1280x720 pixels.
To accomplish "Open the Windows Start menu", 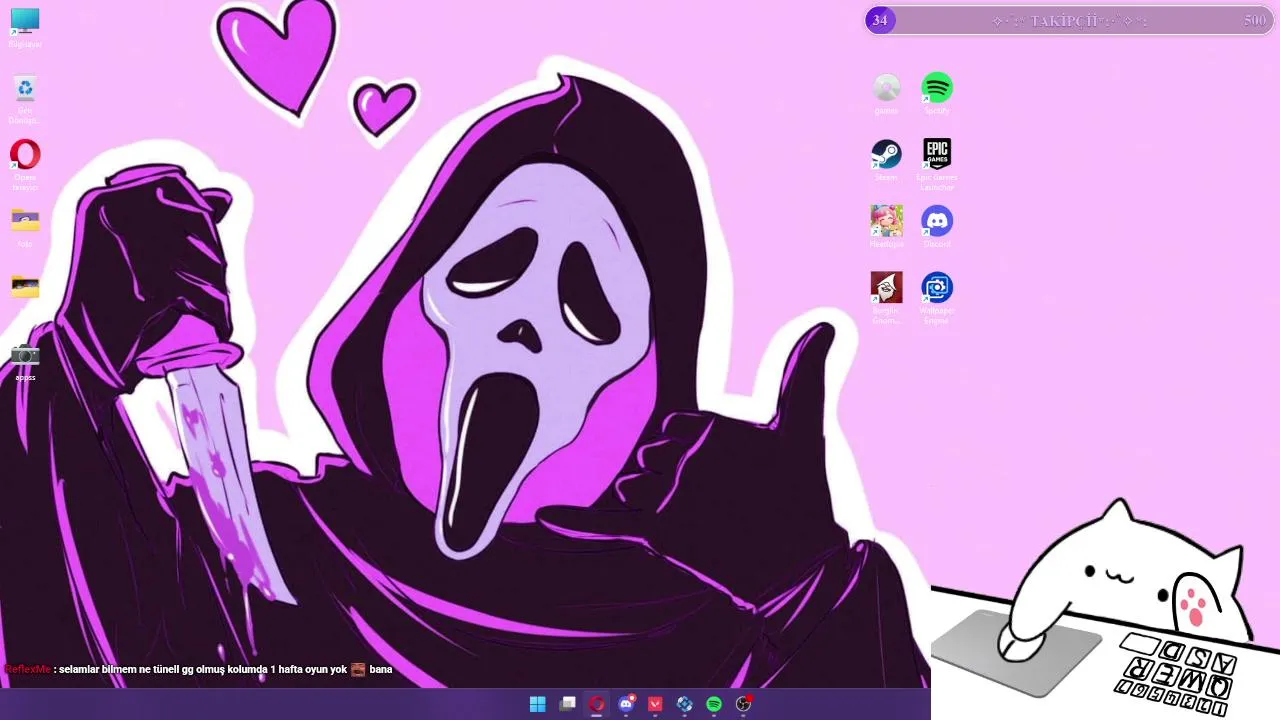I will 538,704.
